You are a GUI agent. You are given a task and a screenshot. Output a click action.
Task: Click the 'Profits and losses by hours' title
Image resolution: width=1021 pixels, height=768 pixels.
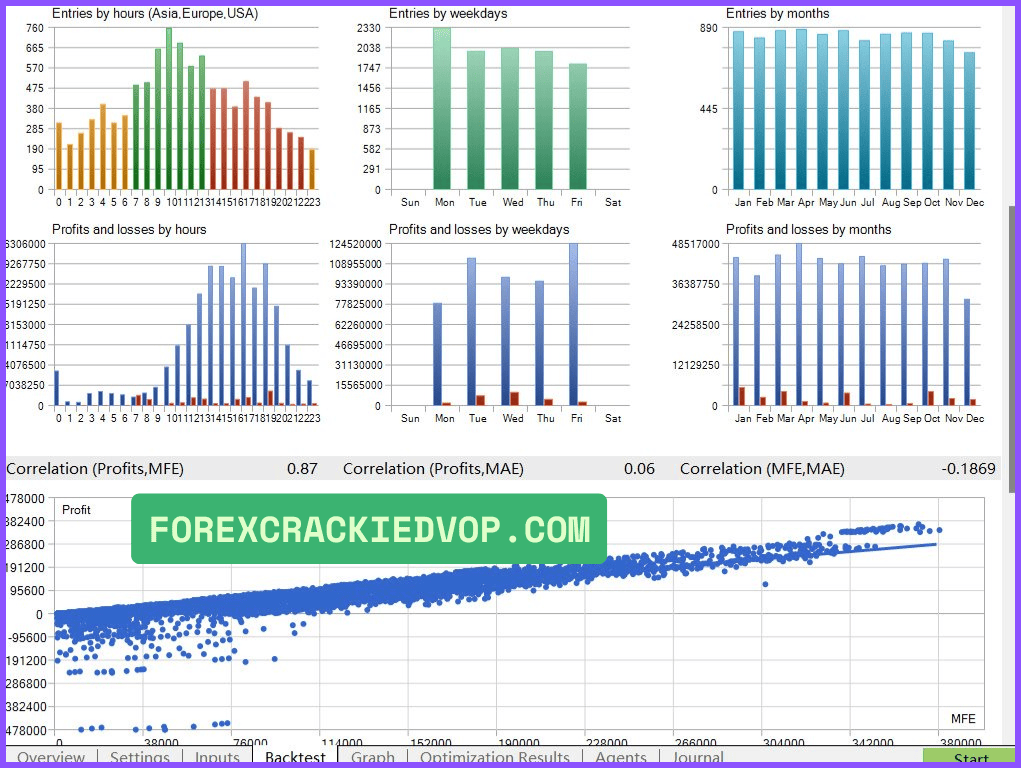(x=129, y=229)
